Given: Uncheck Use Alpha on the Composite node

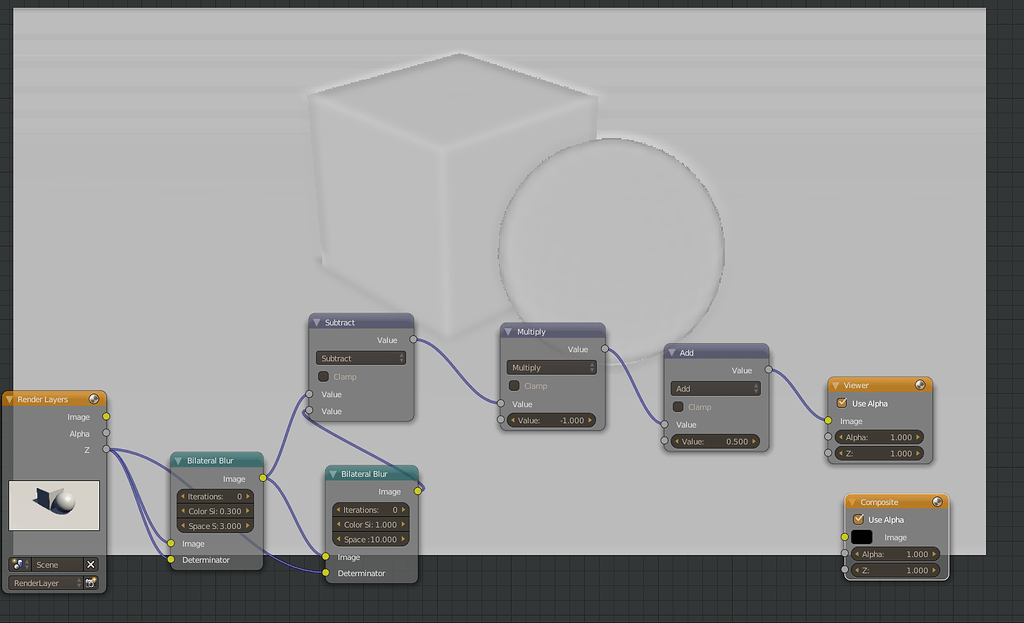Looking at the screenshot, I should [x=859, y=519].
